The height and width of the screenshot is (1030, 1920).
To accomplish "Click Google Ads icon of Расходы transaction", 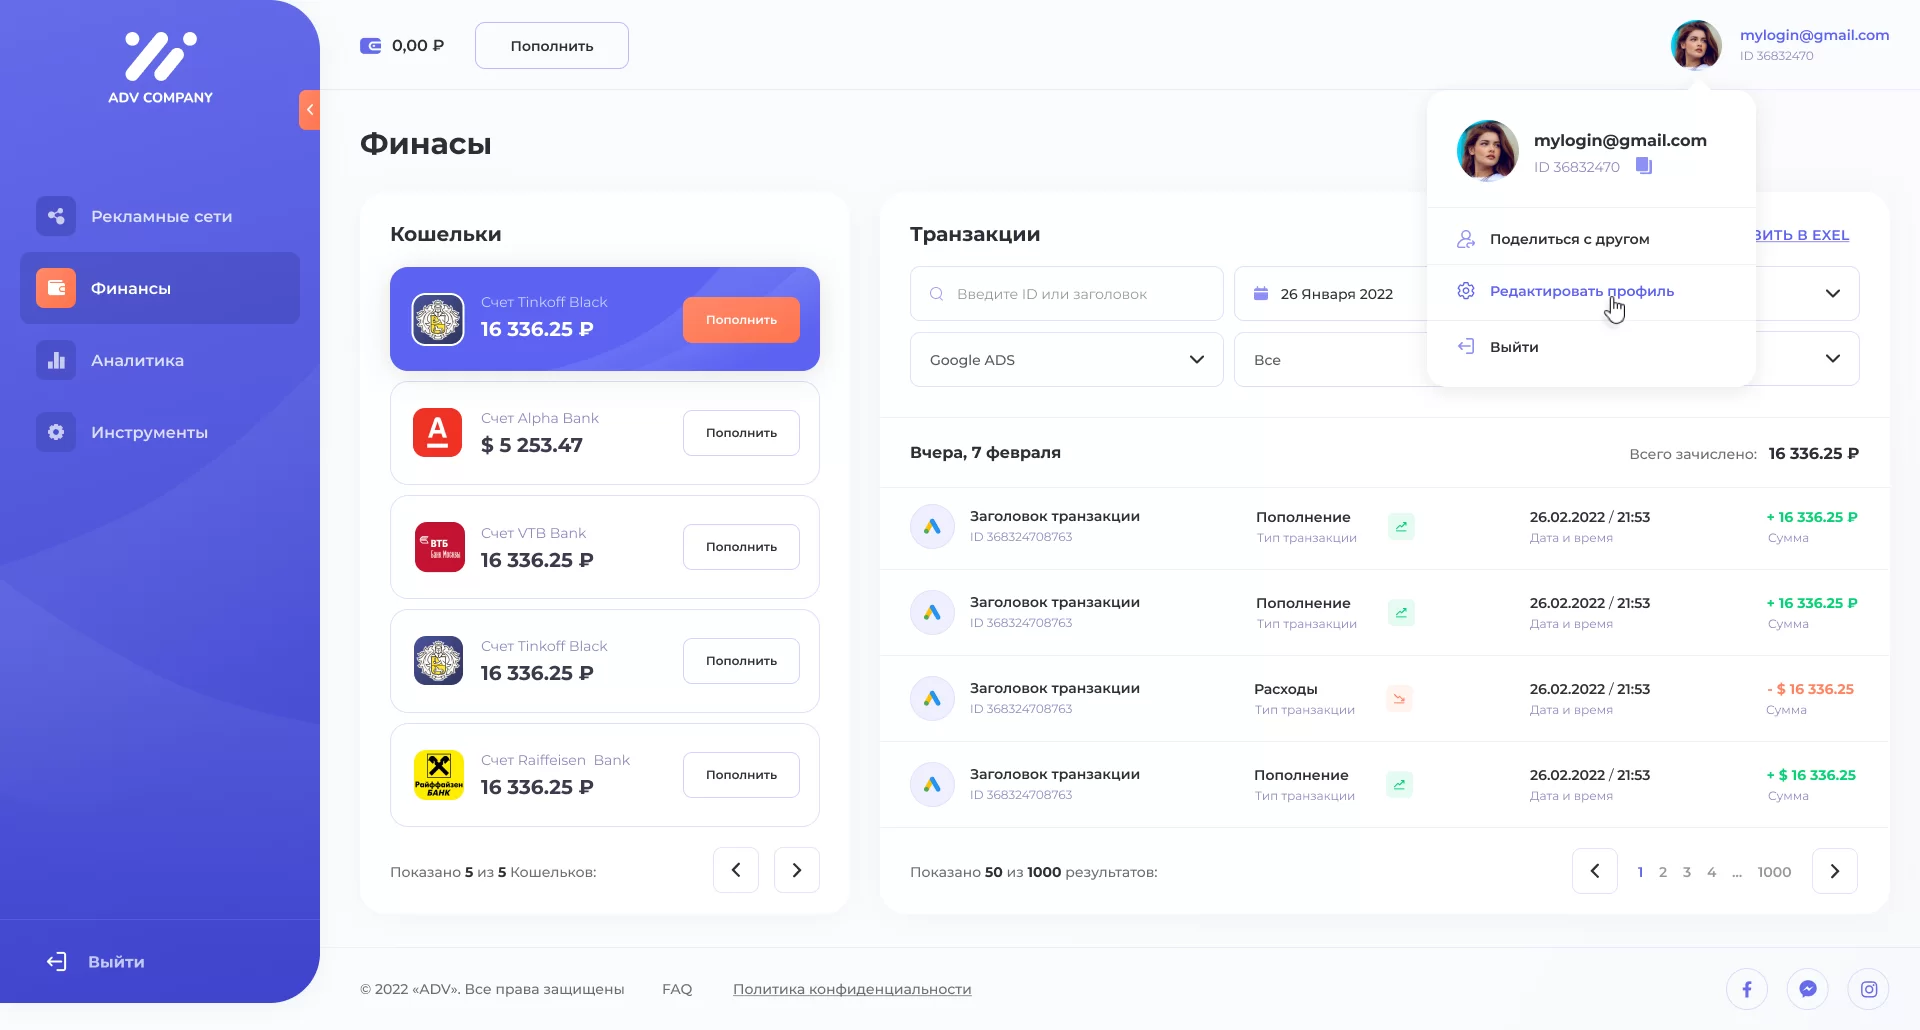I will [932, 698].
